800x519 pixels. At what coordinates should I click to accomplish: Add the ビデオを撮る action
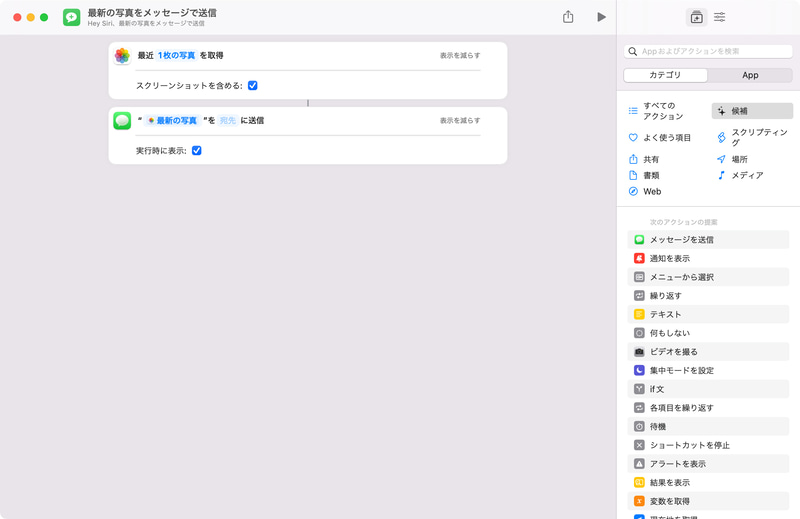708,352
